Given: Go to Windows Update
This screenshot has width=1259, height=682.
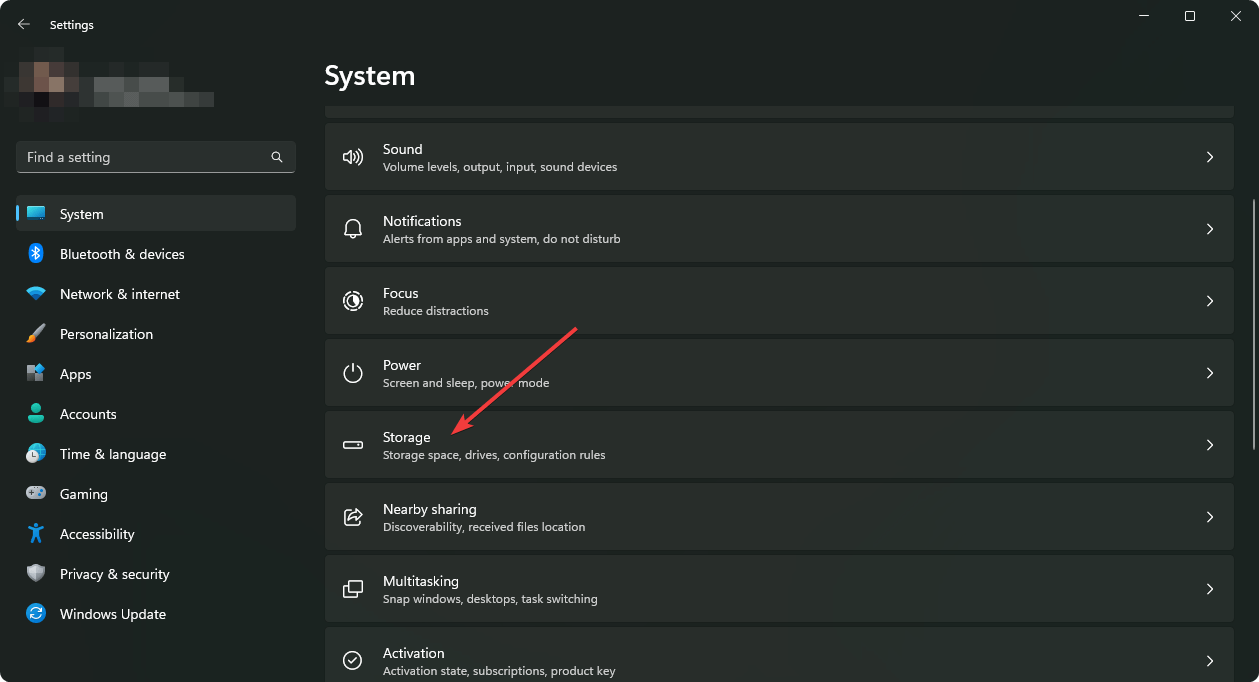Looking at the screenshot, I should click(x=156, y=614).
